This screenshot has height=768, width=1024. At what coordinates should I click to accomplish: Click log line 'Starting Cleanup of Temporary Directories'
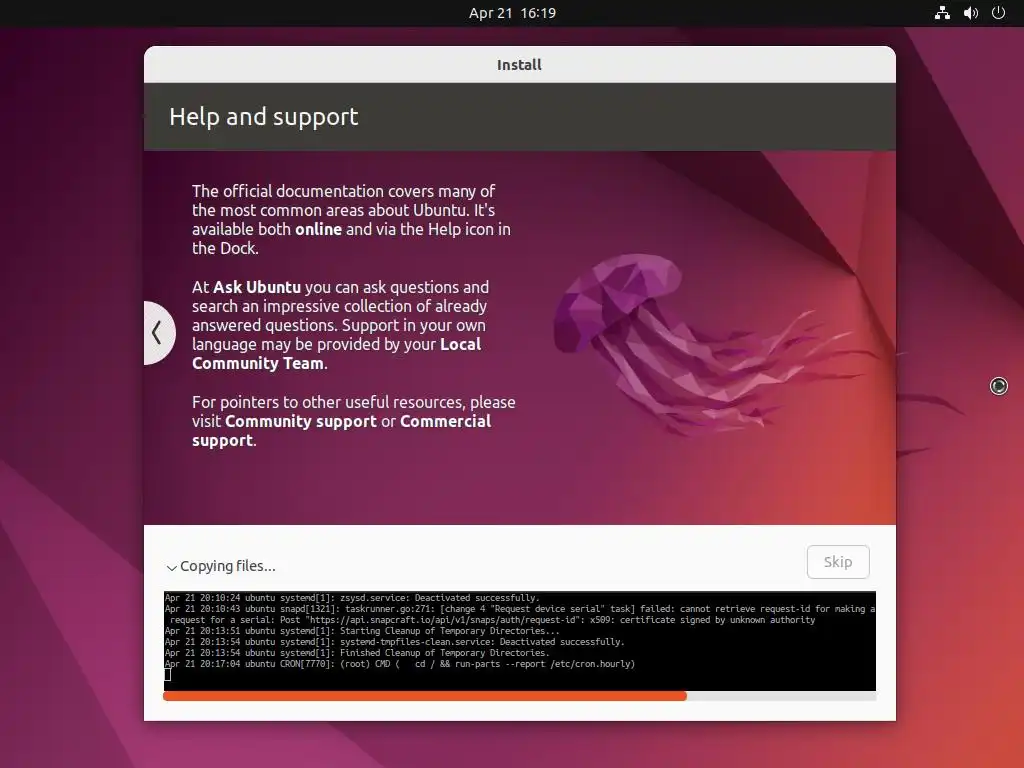click(x=362, y=631)
